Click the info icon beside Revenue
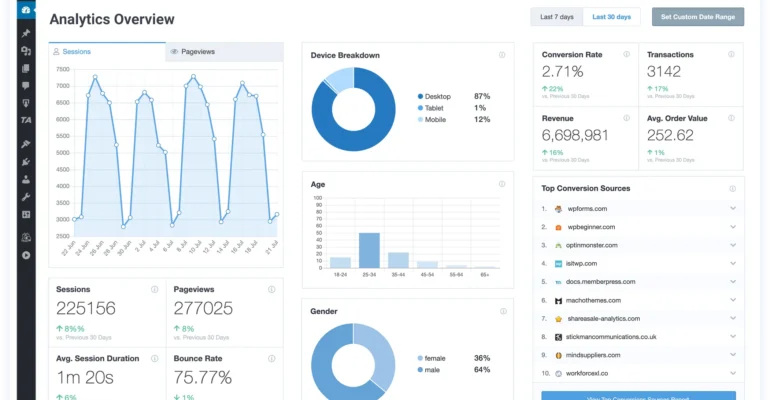The height and width of the screenshot is (400, 770). (x=627, y=118)
